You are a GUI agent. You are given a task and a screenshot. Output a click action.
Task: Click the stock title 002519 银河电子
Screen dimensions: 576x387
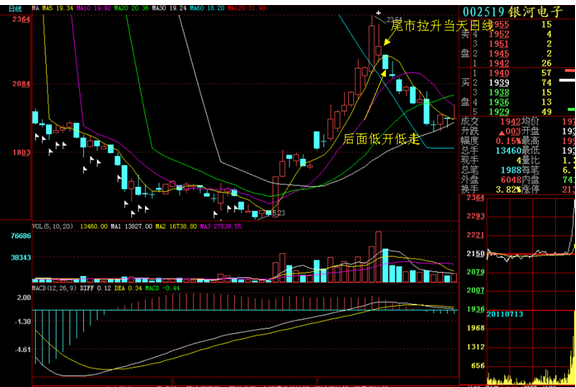512,12
